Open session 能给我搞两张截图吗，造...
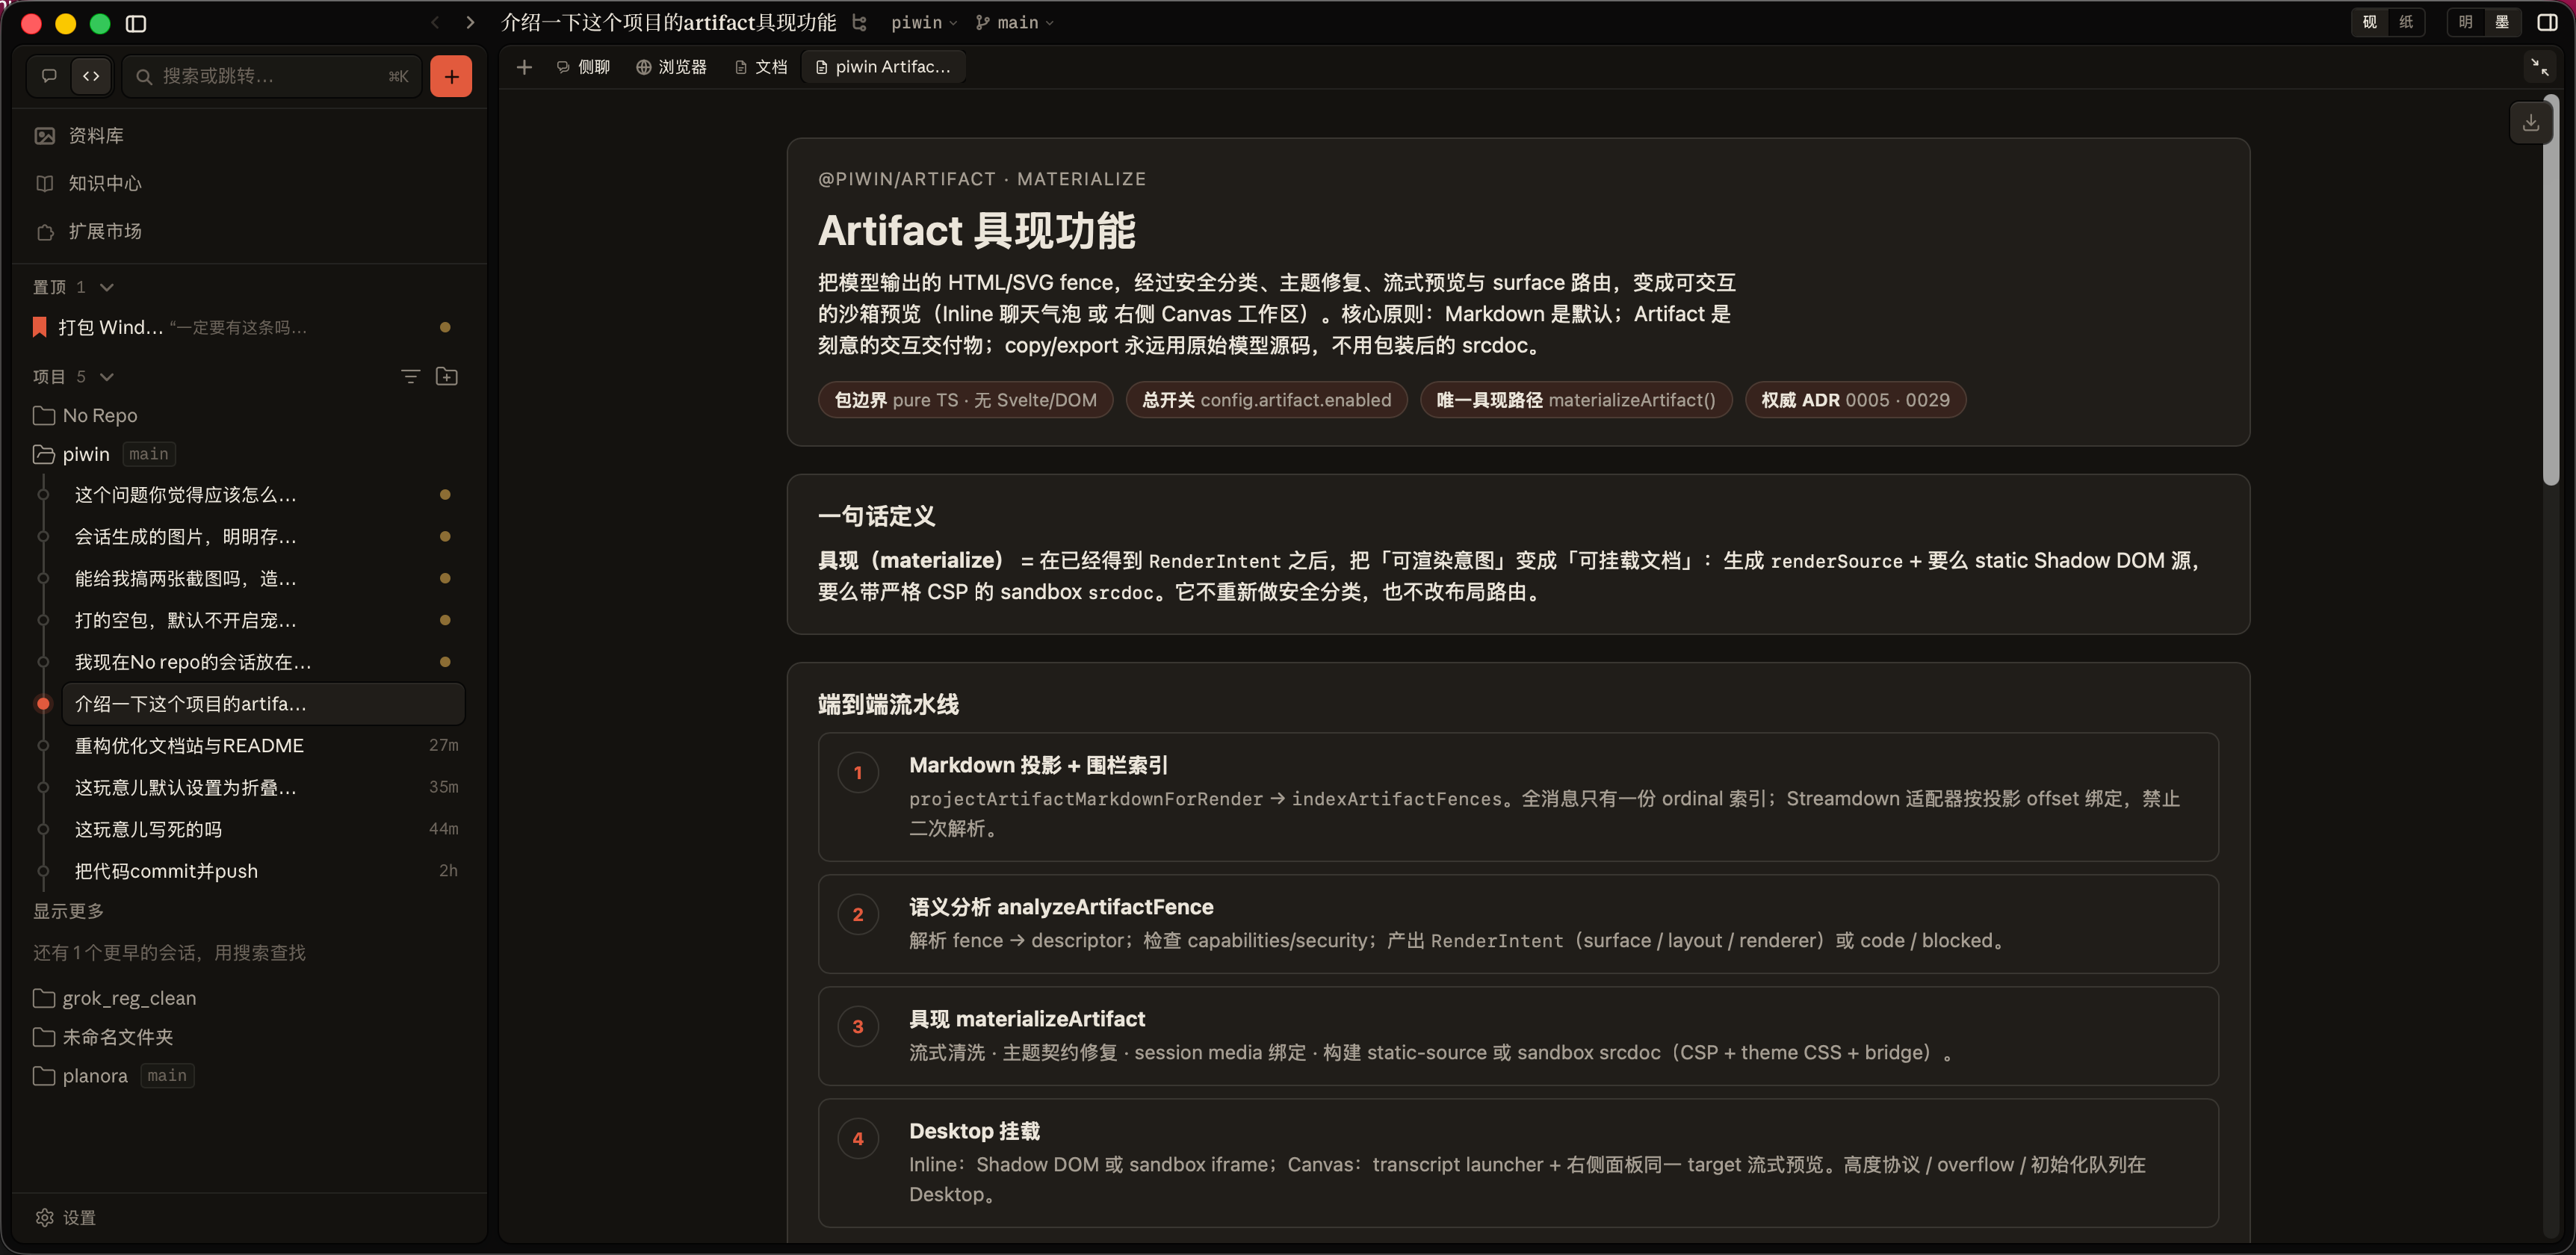 pyautogui.click(x=262, y=579)
